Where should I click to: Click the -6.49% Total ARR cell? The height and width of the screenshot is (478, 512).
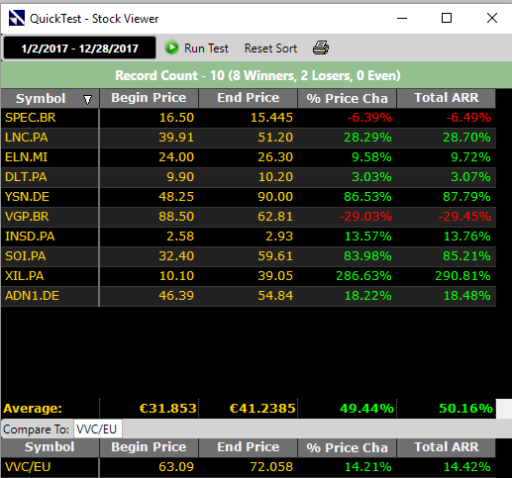pos(468,118)
